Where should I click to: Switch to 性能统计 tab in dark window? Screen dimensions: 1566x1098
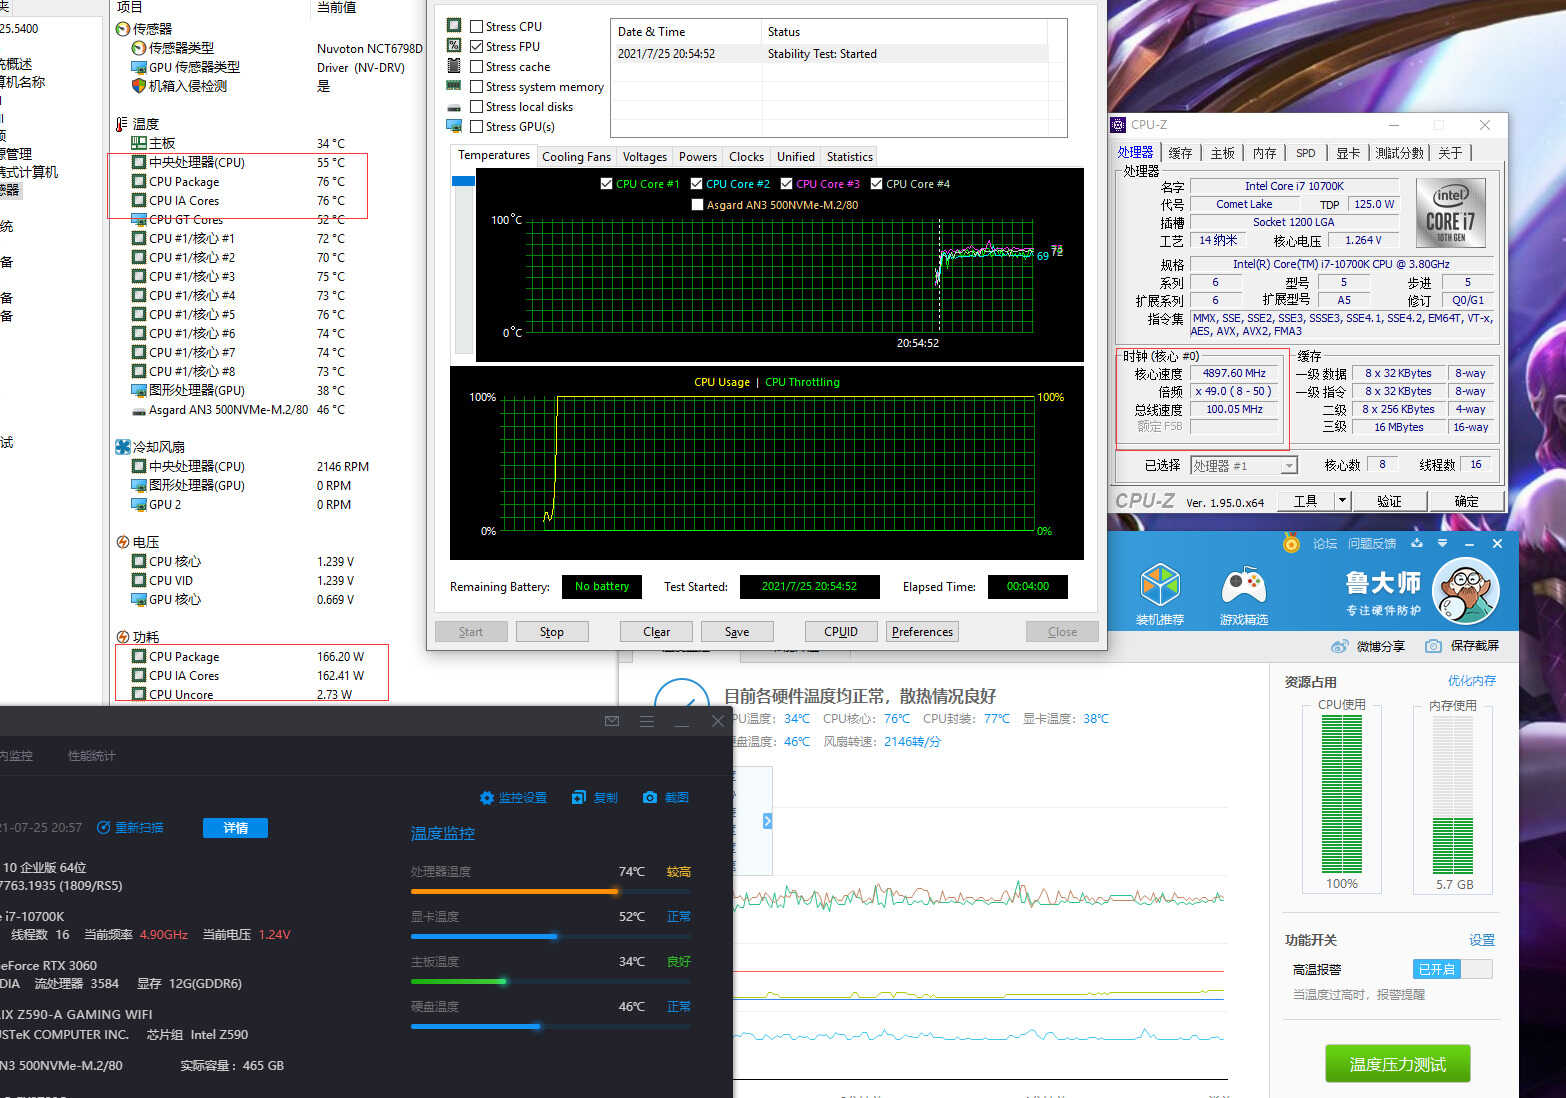tap(91, 756)
